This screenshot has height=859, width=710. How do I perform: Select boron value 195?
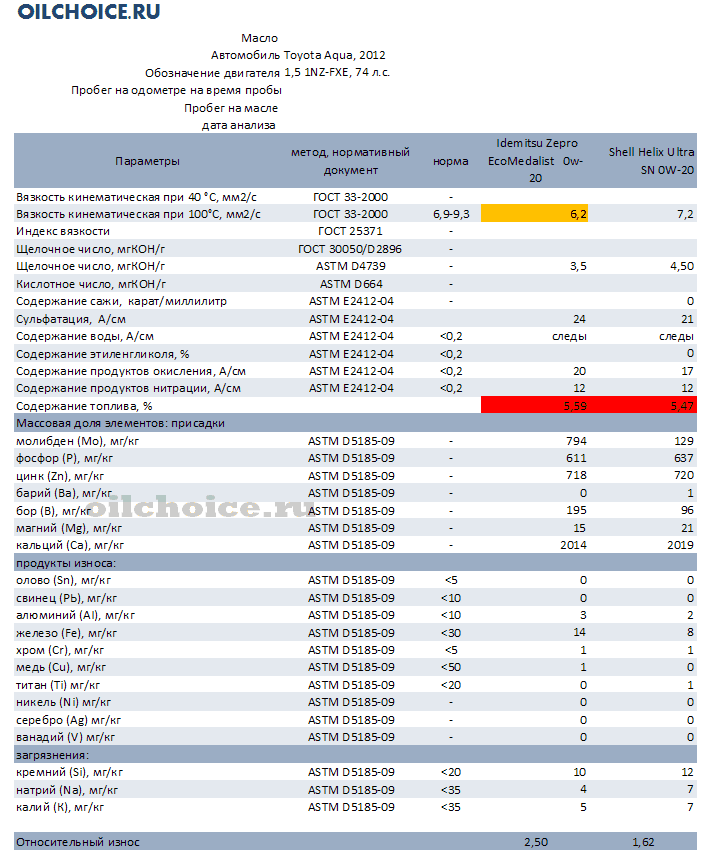[x=576, y=511]
